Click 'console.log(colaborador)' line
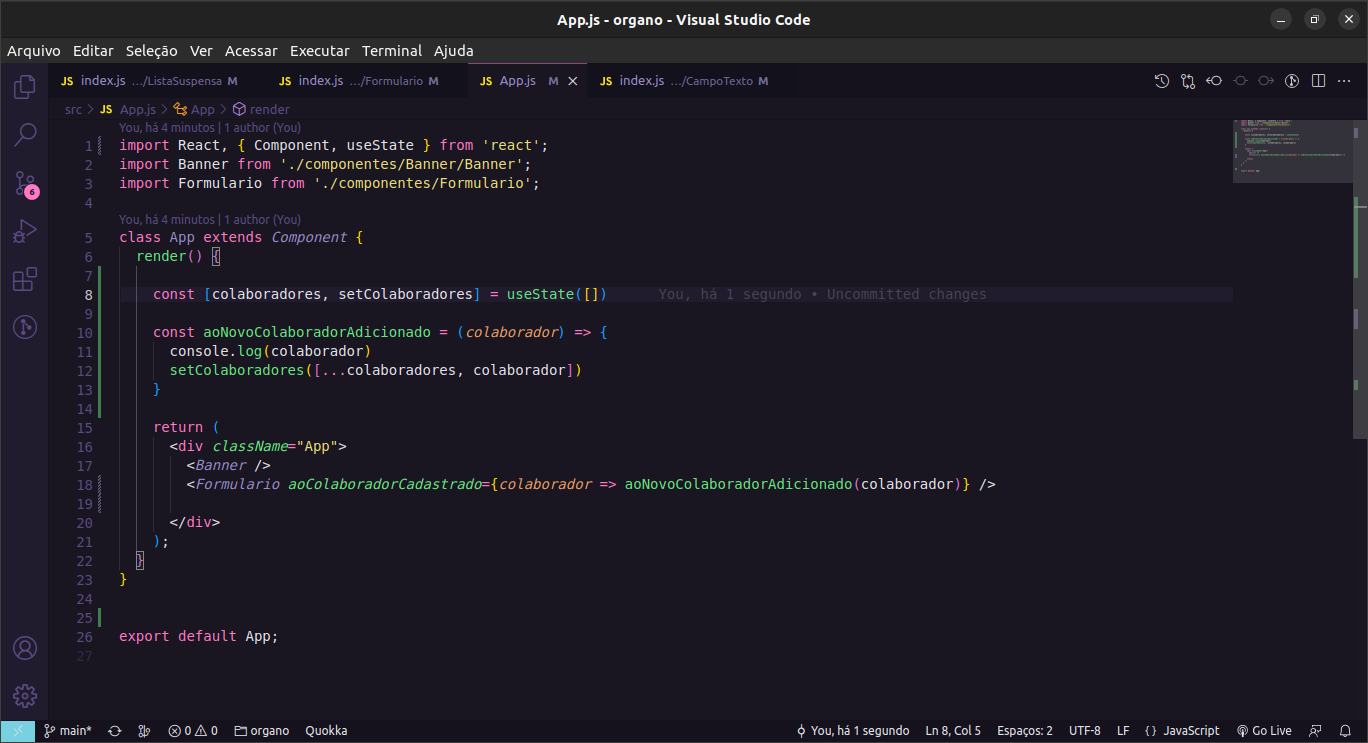This screenshot has width=1368, height=743. [270, 351]
